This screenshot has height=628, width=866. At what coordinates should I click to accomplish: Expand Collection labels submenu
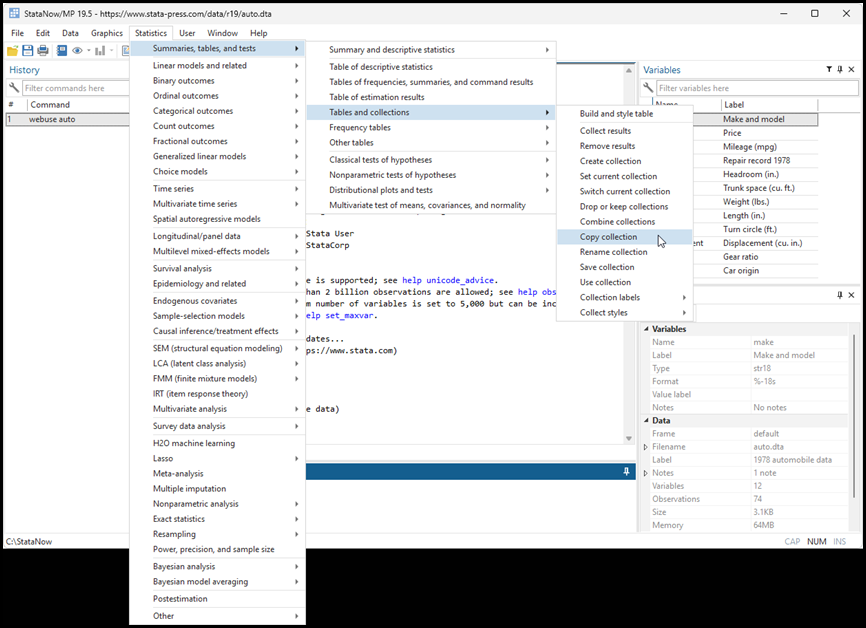click(624, 297)
